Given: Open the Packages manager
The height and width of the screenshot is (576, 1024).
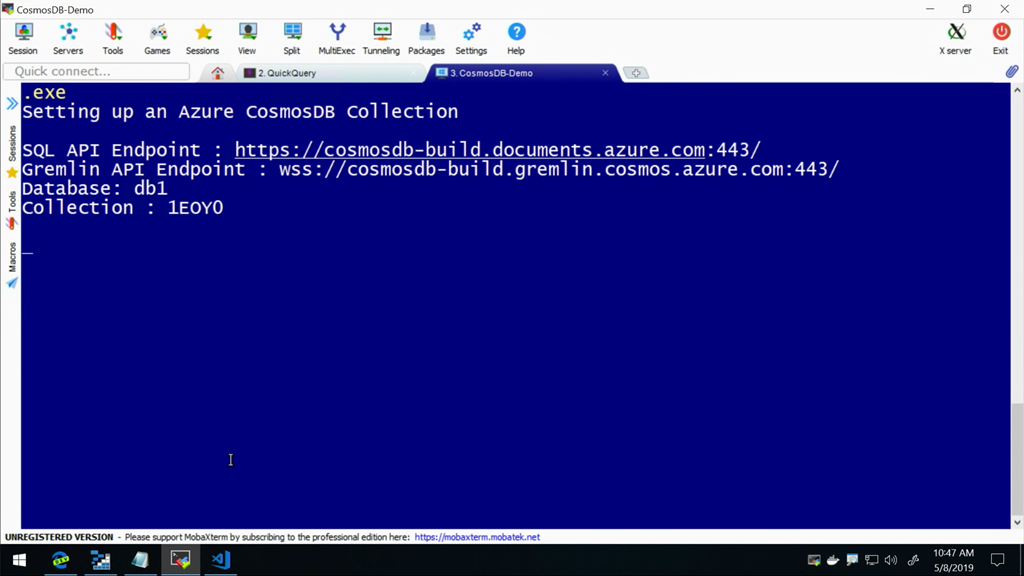Looking at the screenshot, I should (426, 39).
